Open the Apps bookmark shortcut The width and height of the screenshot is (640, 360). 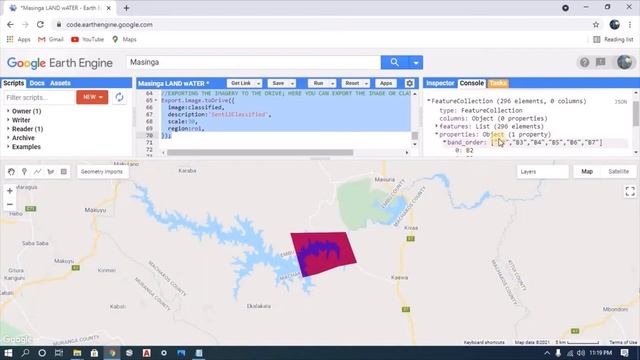(19, 39)
